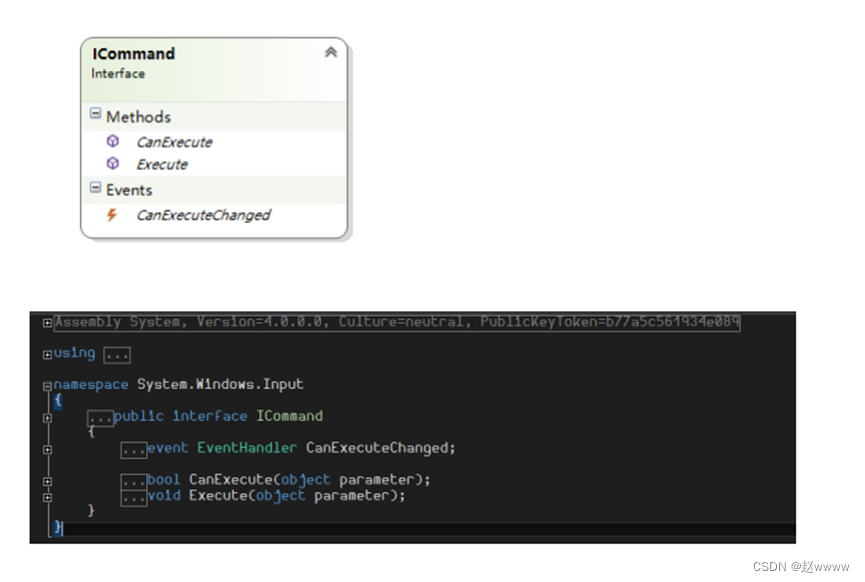Click the "..." box after the using keyword
The width and height of the screenshot is (865, 582).
(117, 354)
